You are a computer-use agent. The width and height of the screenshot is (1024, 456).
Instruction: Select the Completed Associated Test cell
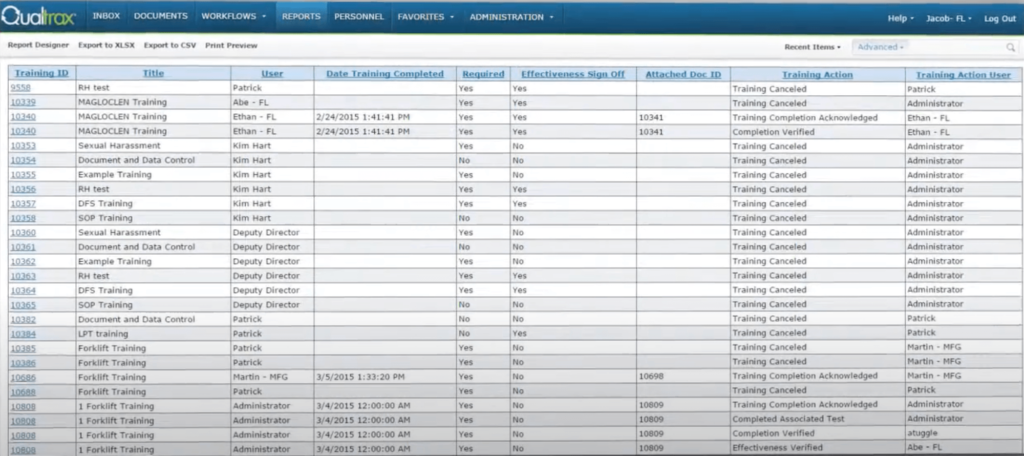818,419
